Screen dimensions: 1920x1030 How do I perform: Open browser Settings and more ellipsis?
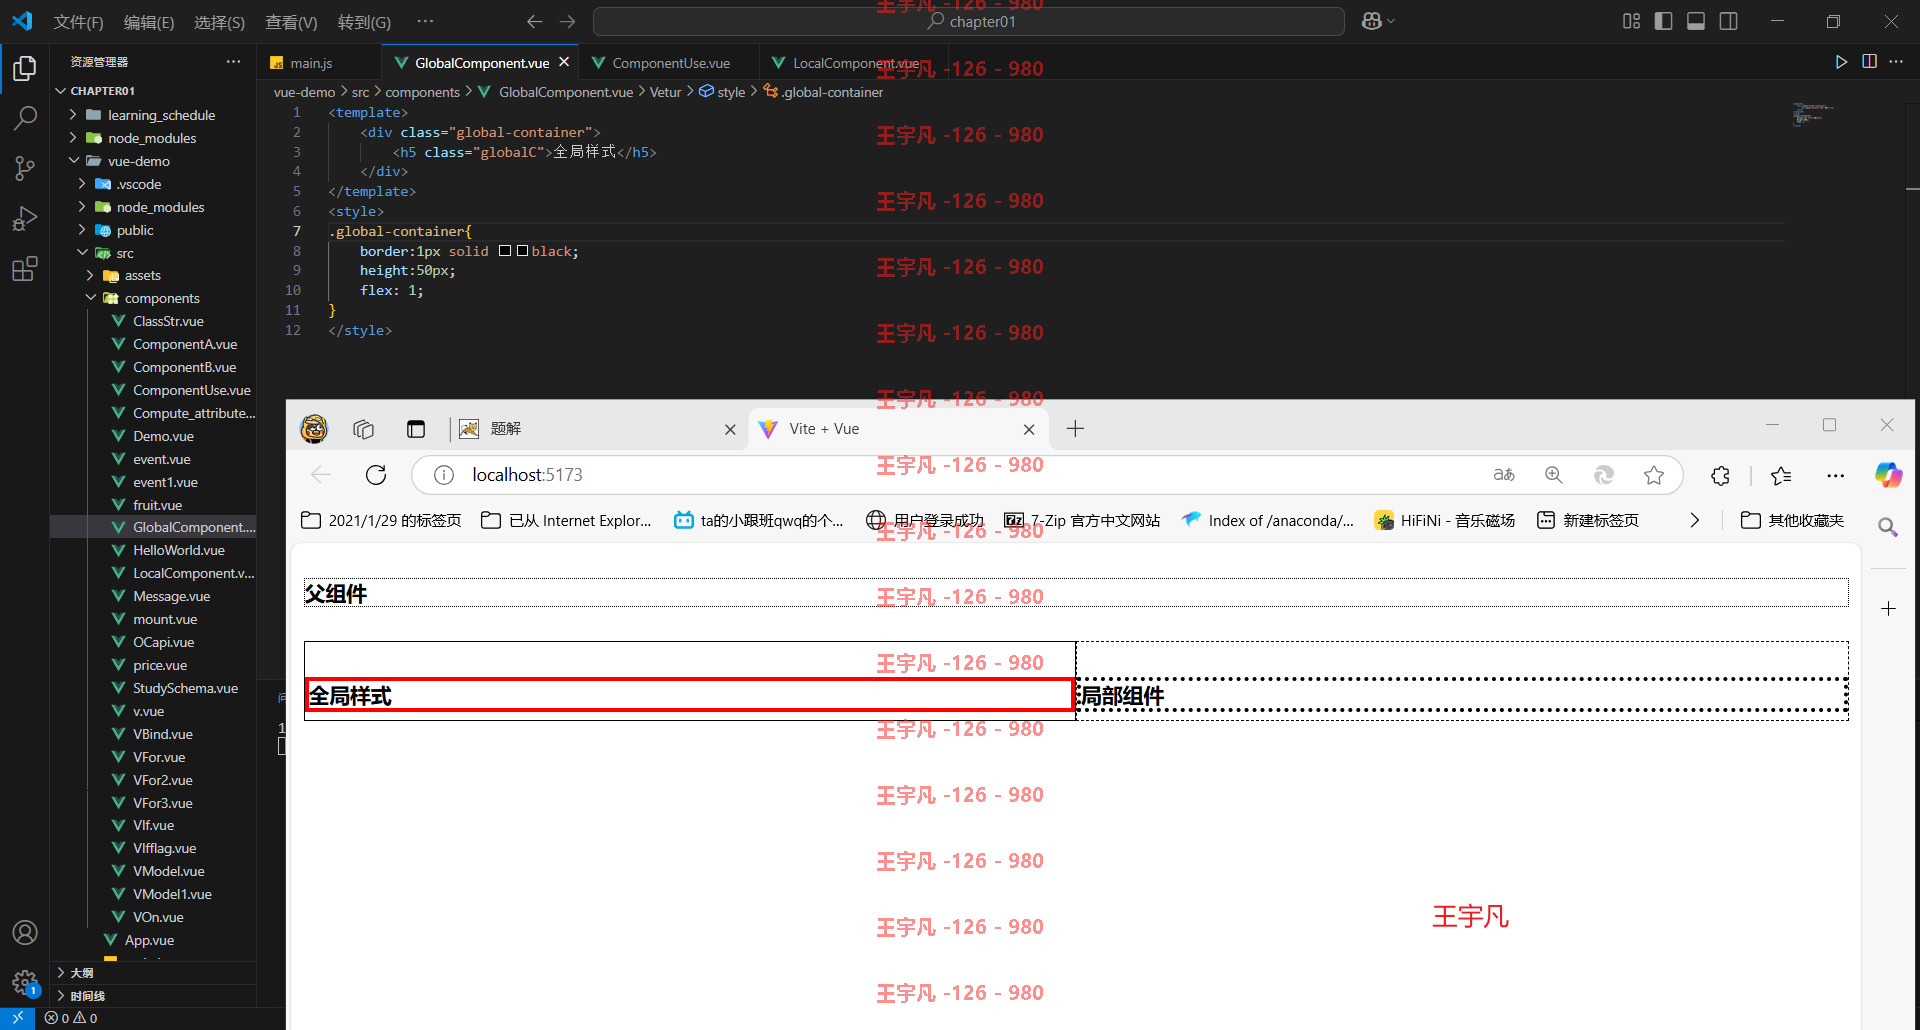1835,476
